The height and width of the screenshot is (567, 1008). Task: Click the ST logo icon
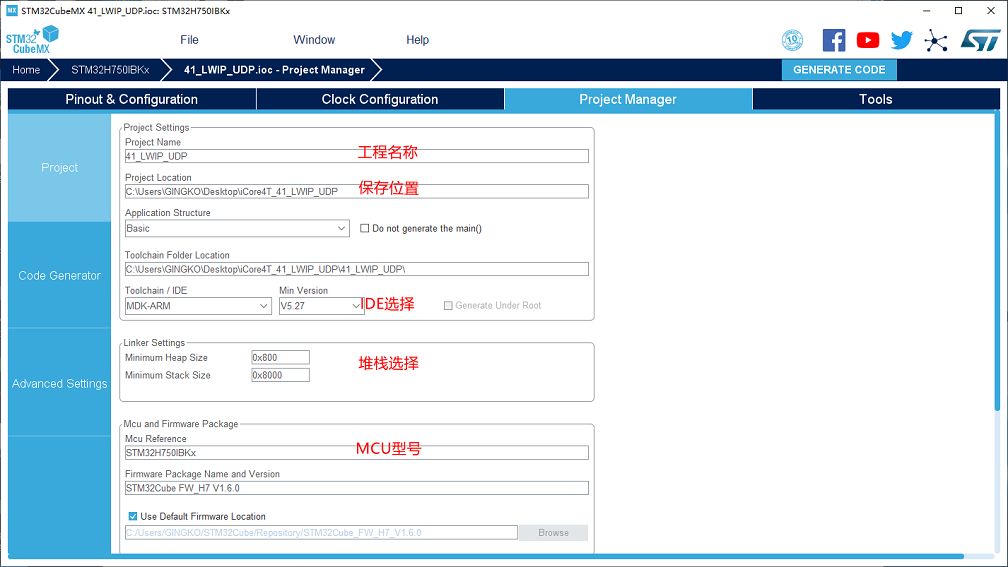(980, 40)
